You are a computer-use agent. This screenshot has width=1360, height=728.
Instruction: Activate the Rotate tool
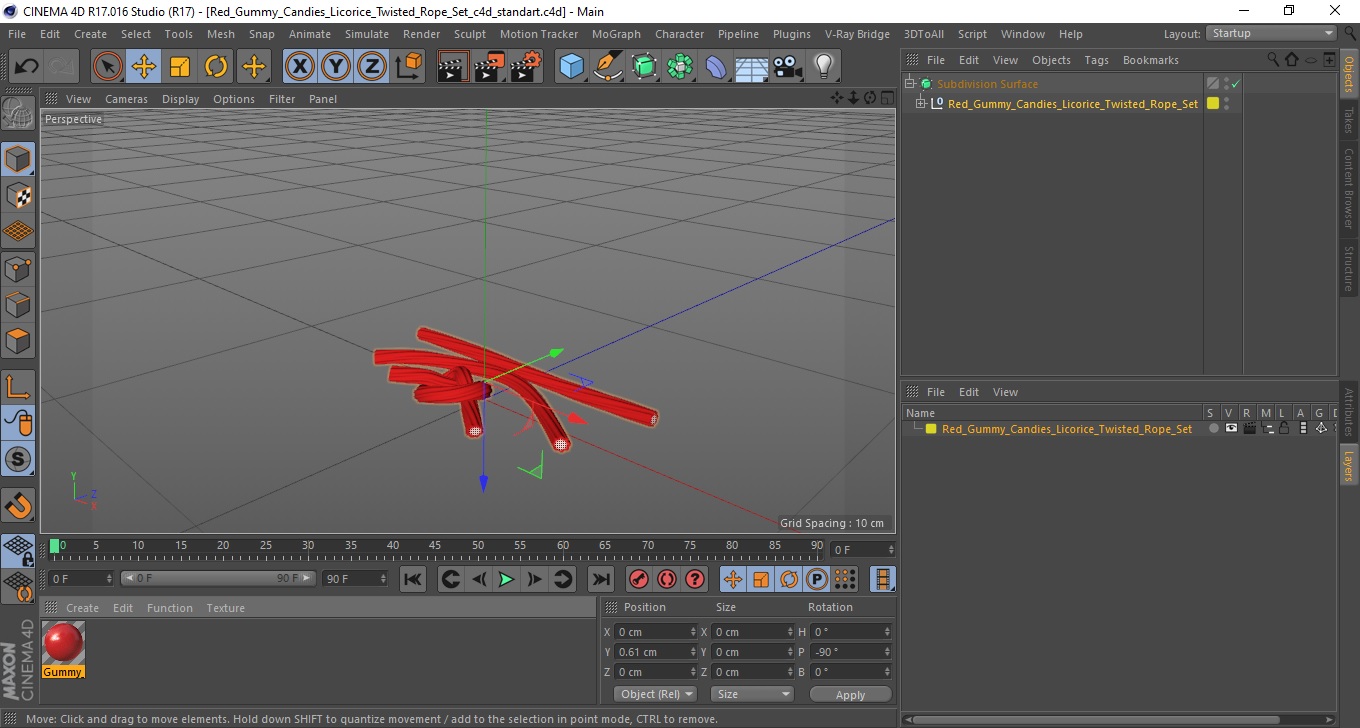[x=216, y=67]
